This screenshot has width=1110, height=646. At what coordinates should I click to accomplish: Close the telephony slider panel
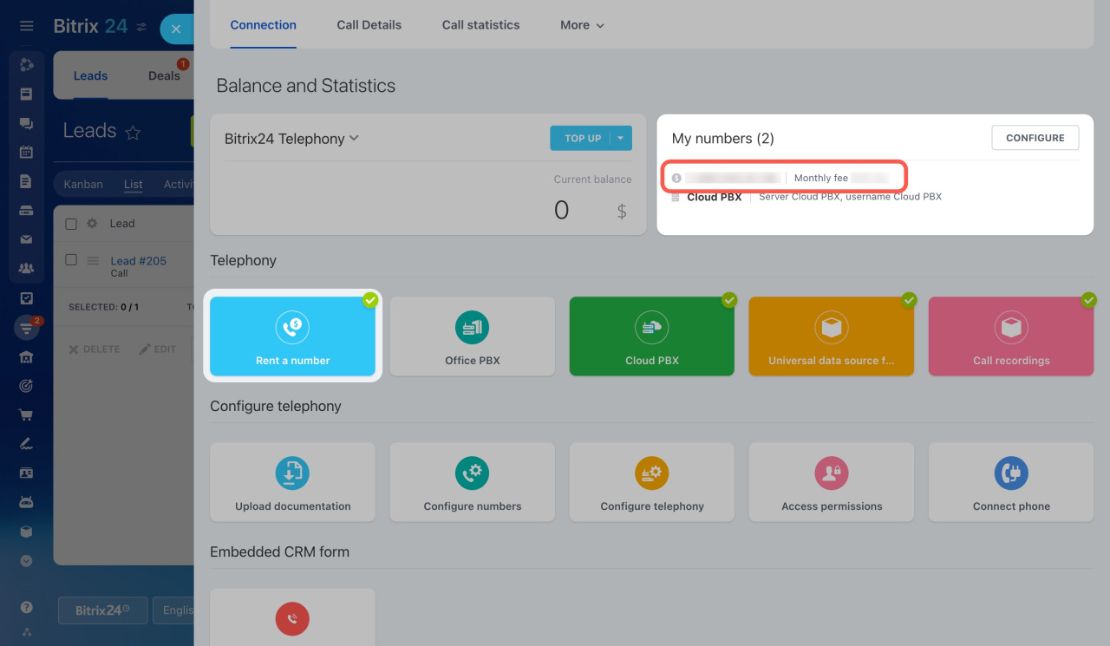pos(176,29)
